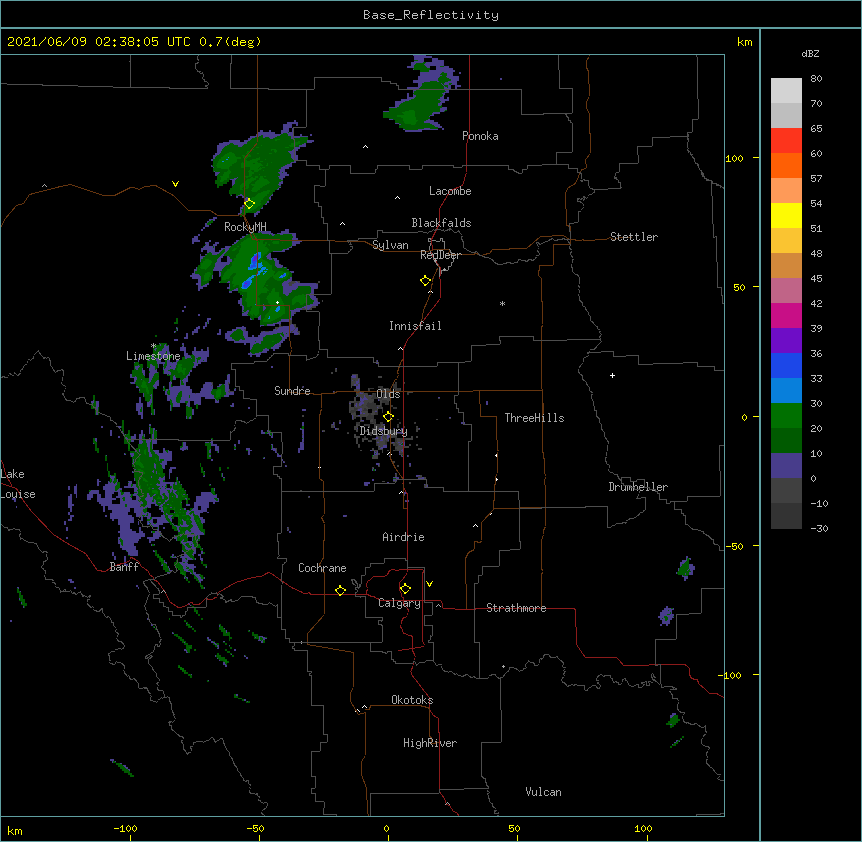The height and width of the screenshot is (842, 862).
Task: Click the Limestone map label
Action: click(153, 356)
